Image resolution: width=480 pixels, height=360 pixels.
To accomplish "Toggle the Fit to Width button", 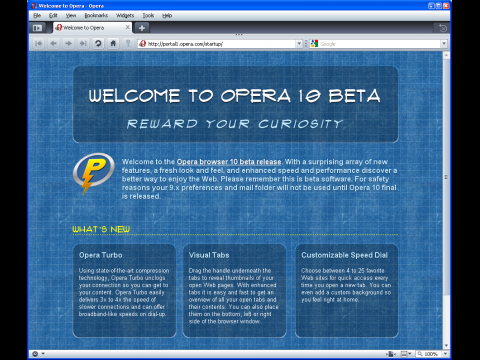I will [x=391, y=354].
